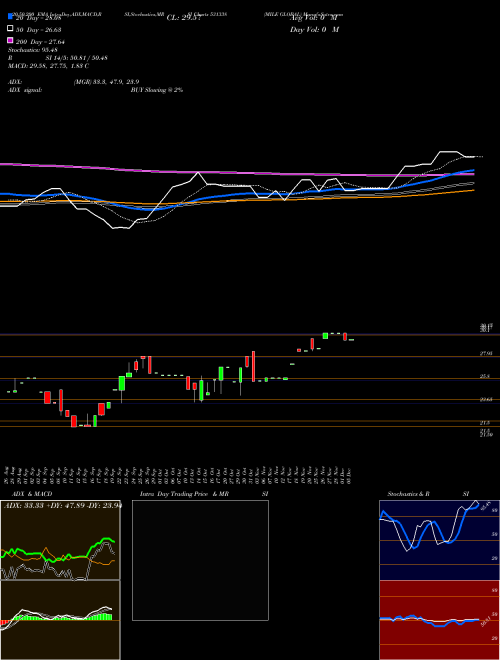Screen dimensions: 500x660
Task: Click the 'Avg Vol: 0 M' label
Action: pyautogui.click(x=314, y=18)
